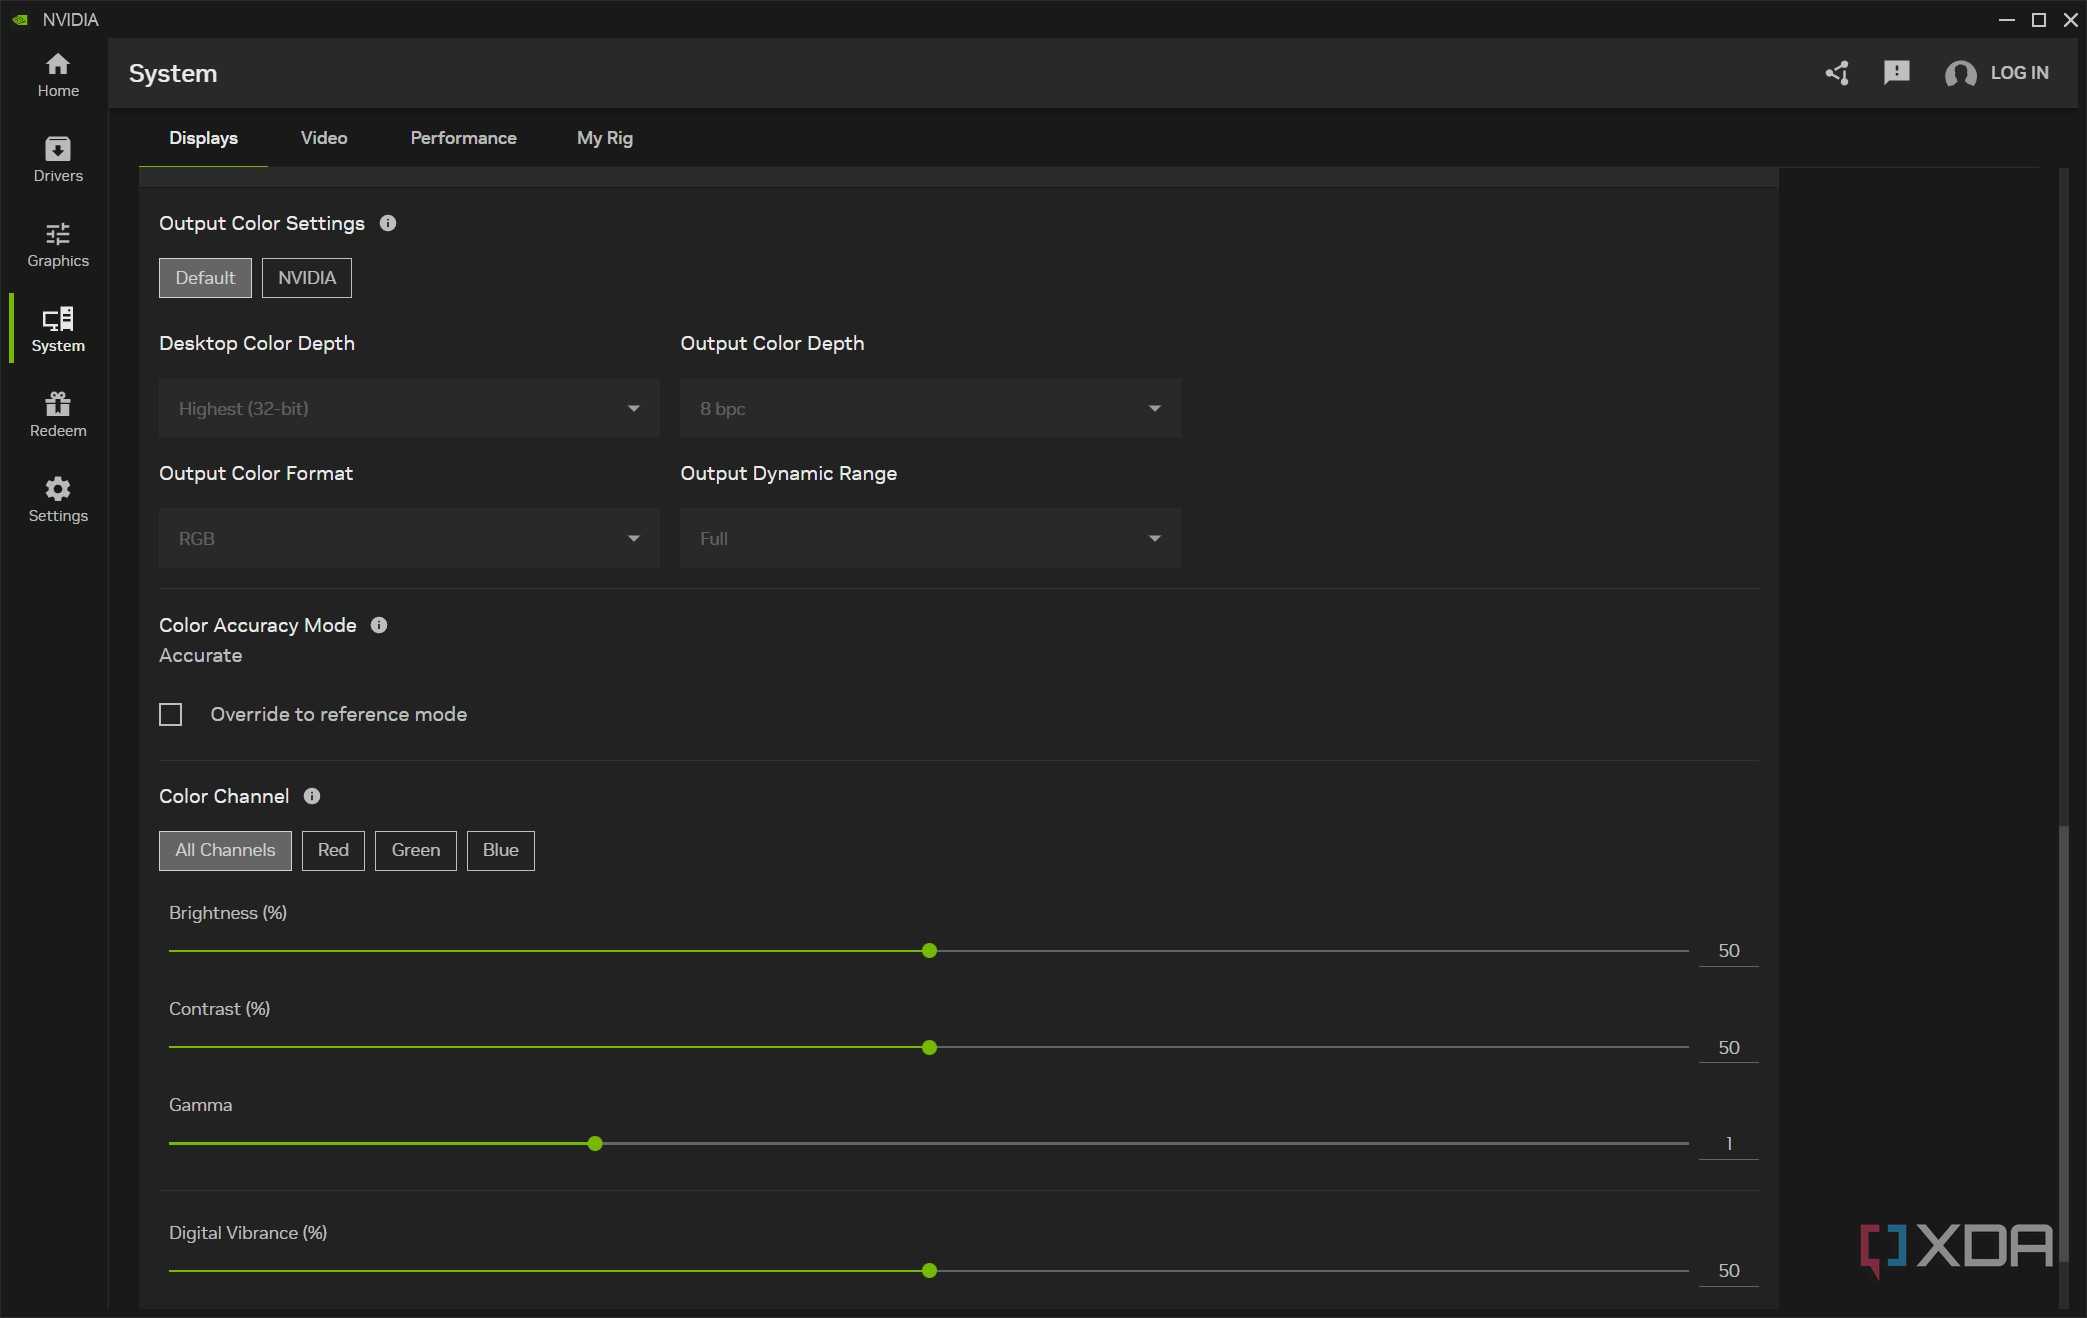Image resolution: width=2087 pixels, height=1318 pixels.
Task: Select NVIDIA output color settings
Action: (x=307, y=278)
